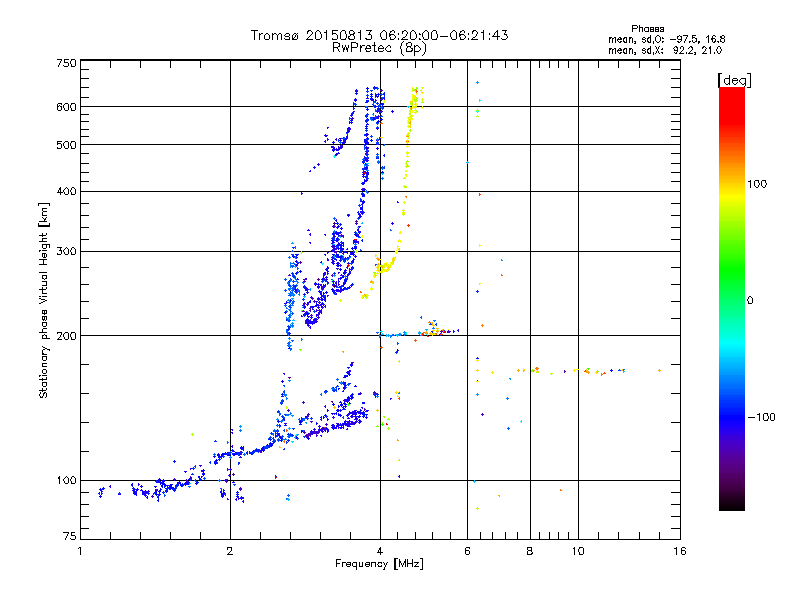This screenshot has height=600, width=800.
Task: Click the '0' color bar tick label
Action: coord(749,301)
